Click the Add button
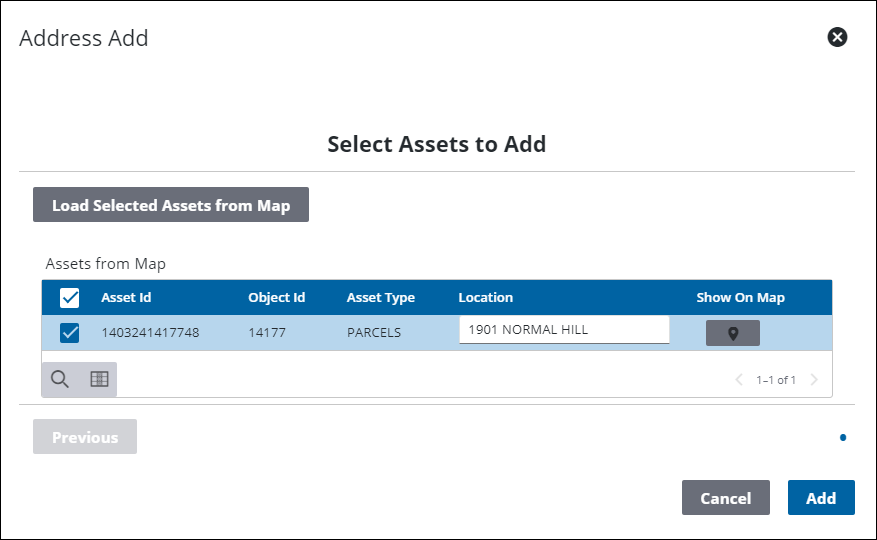 (x=820, y=498)
